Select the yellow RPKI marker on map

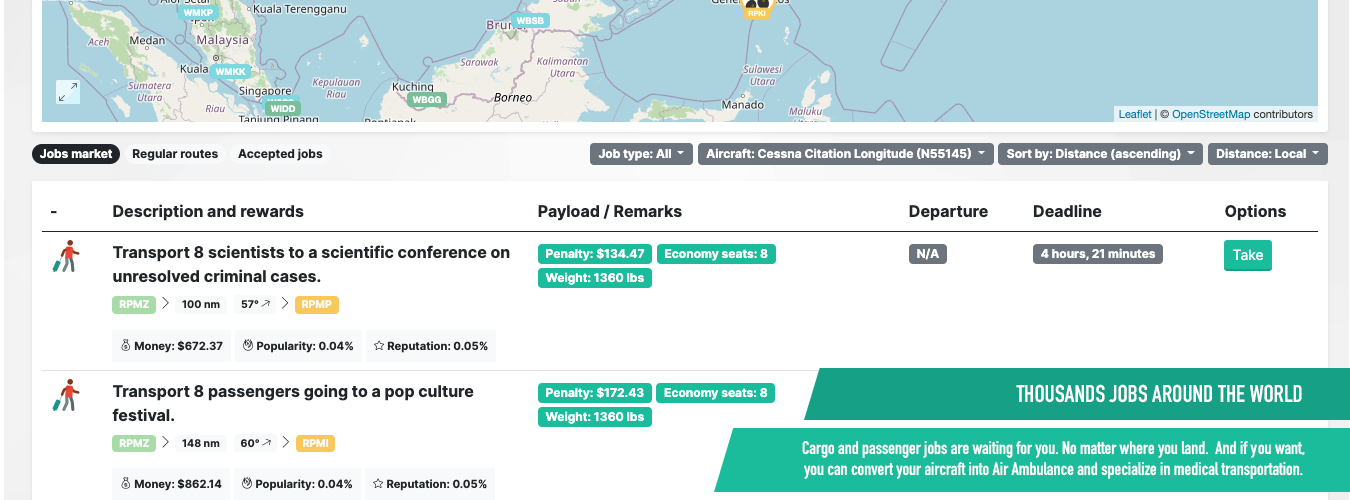click(757, 12)
